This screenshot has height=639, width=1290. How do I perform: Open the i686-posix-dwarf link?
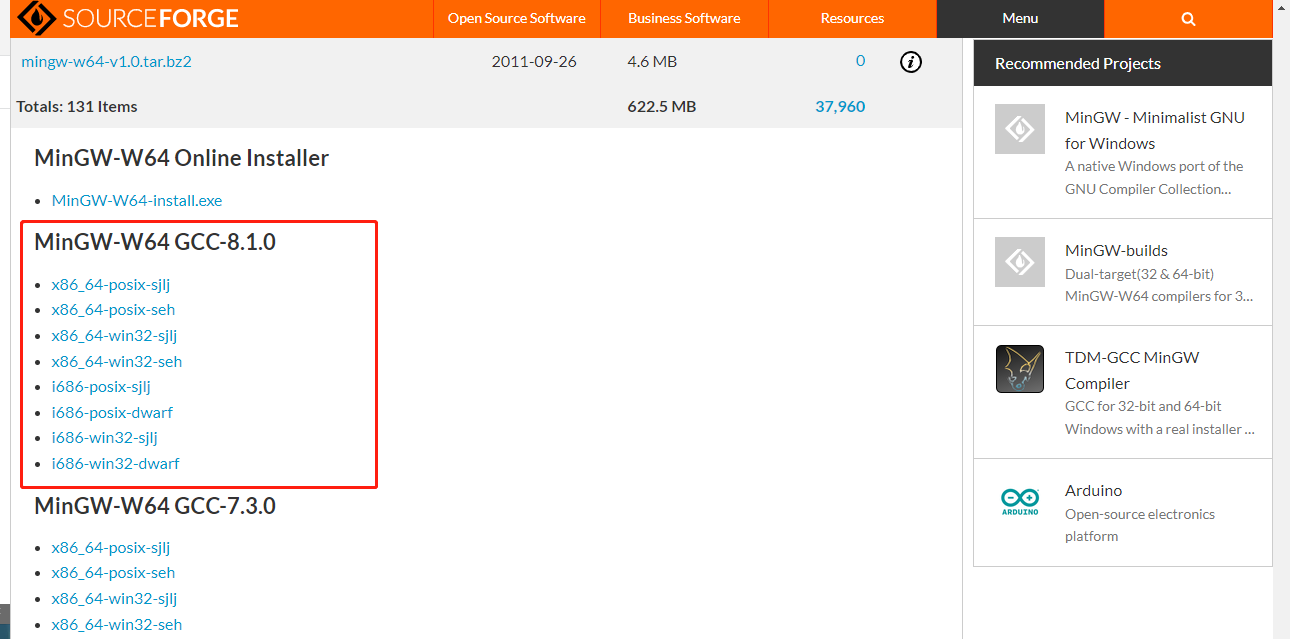[x=112, y=412]
